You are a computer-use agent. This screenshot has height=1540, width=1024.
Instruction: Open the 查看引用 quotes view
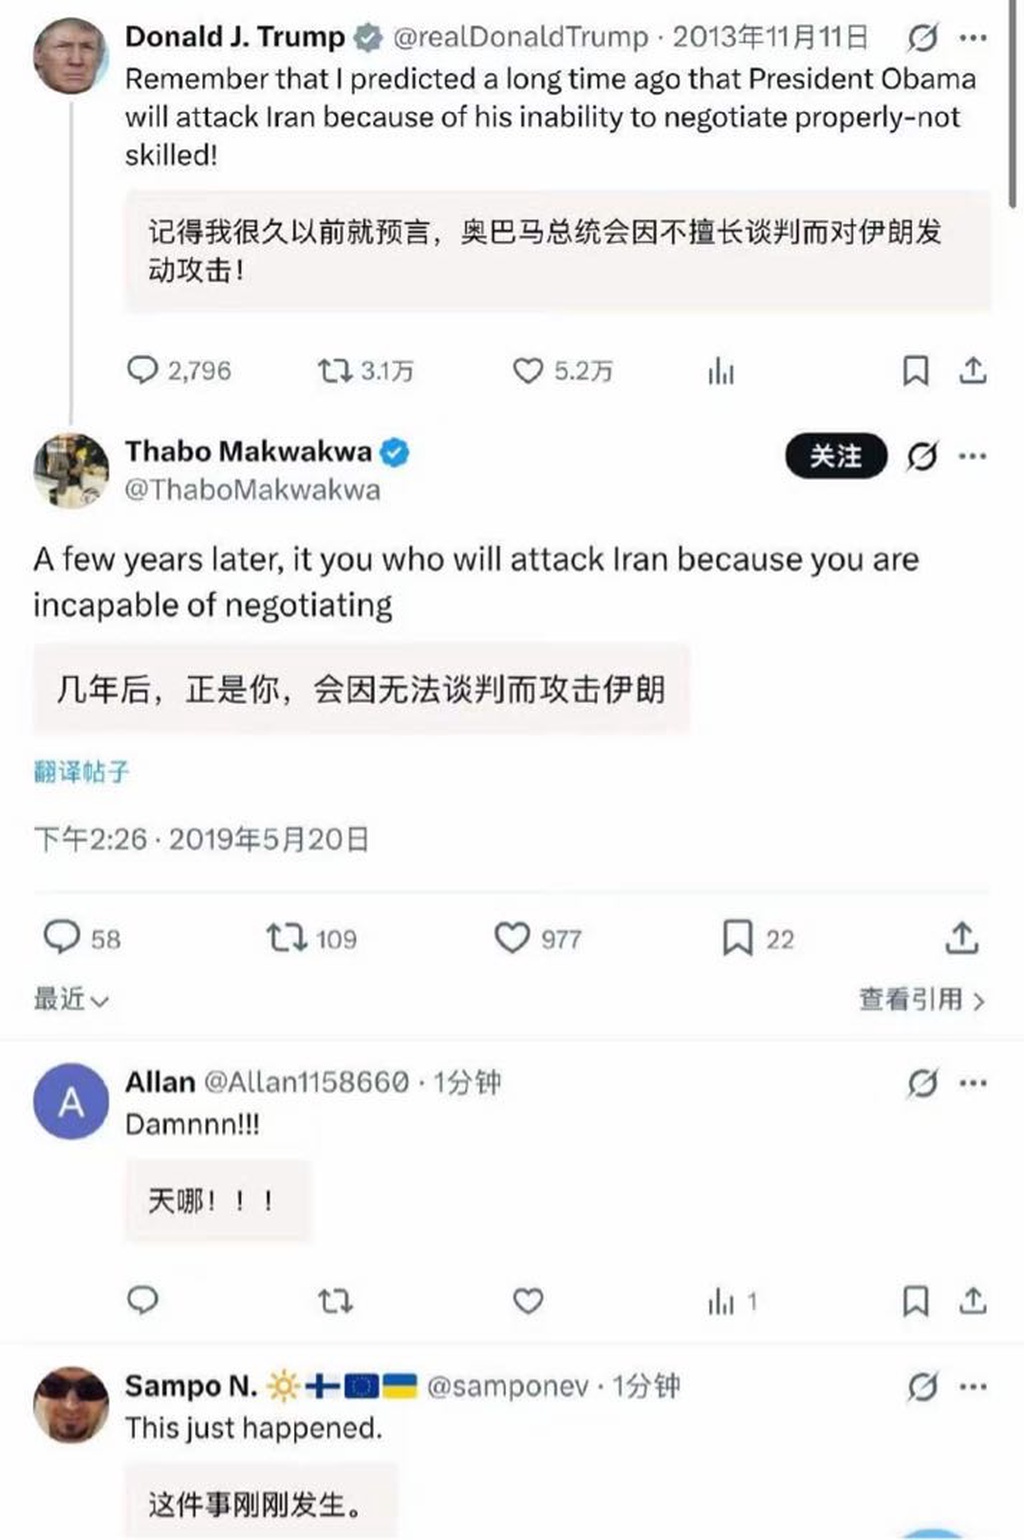(x=921, y=999)
